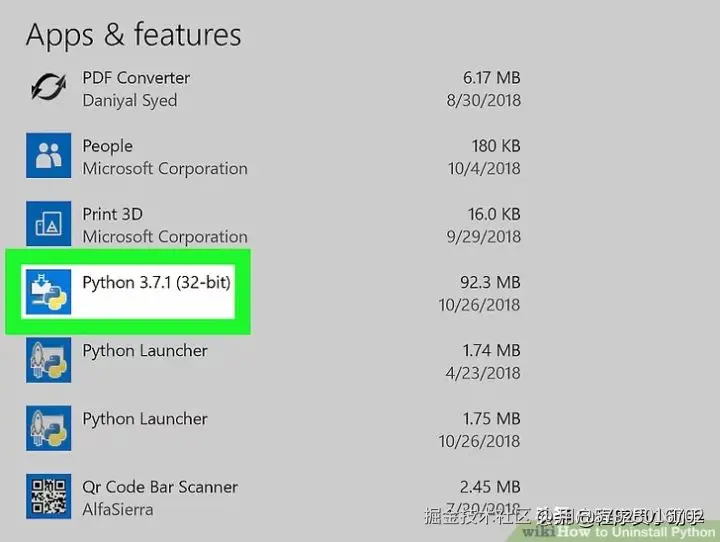Click the People app icon

48,156
